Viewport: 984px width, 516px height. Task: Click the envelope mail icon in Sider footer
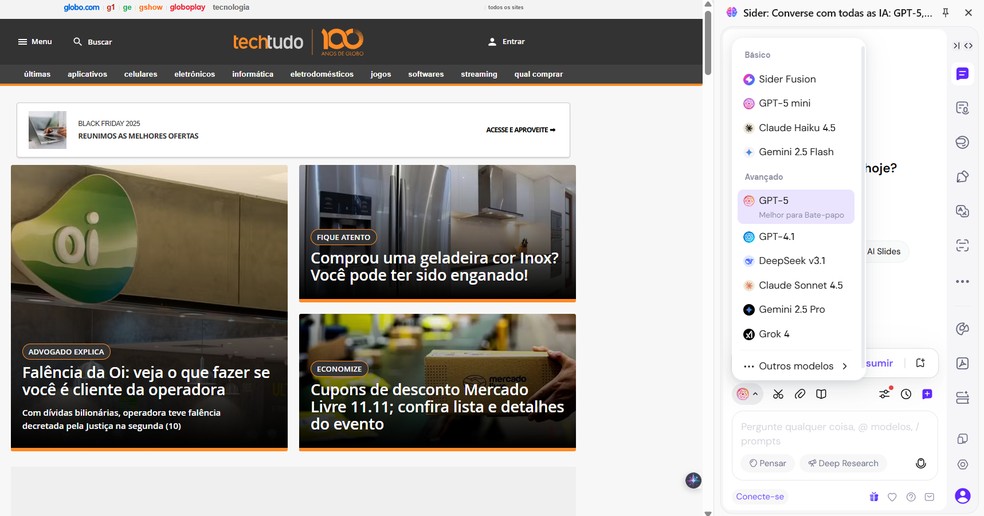[x=929, y=497]
